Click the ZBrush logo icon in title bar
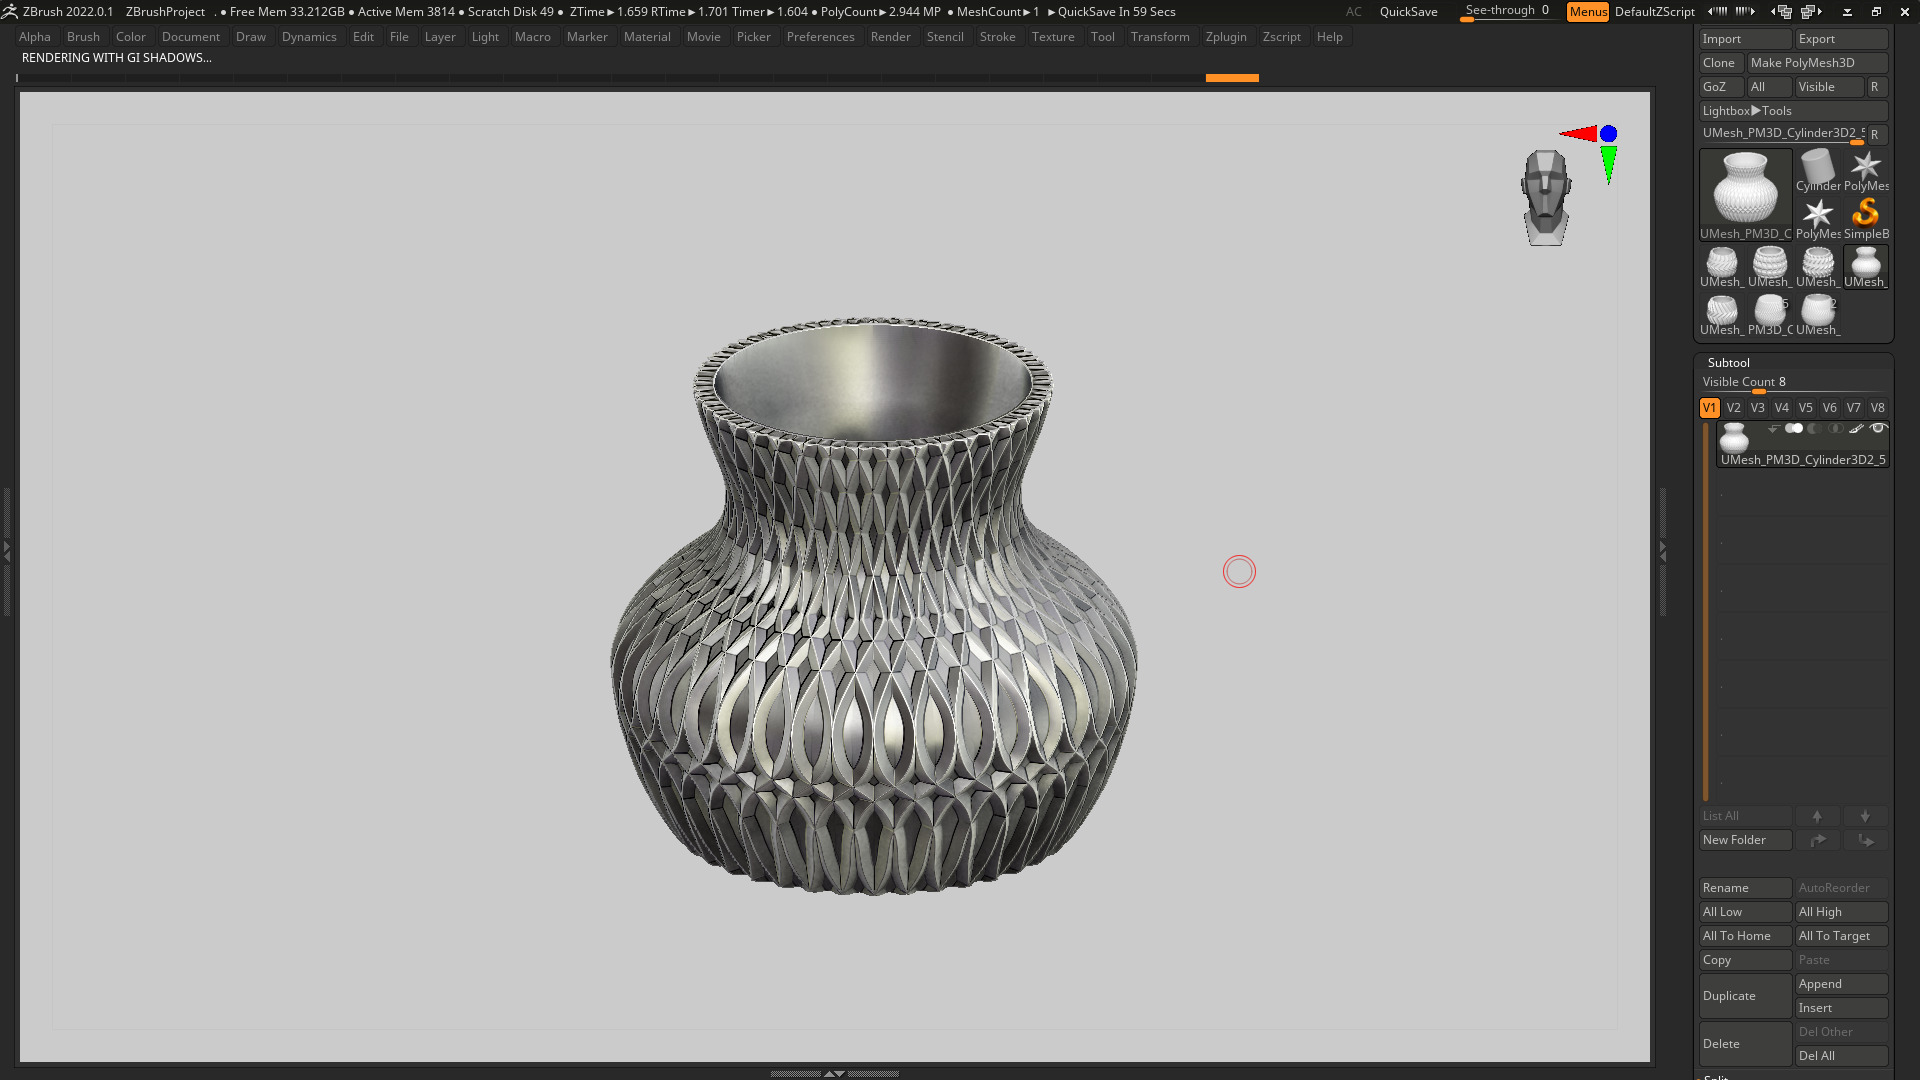 coord(10,12)
